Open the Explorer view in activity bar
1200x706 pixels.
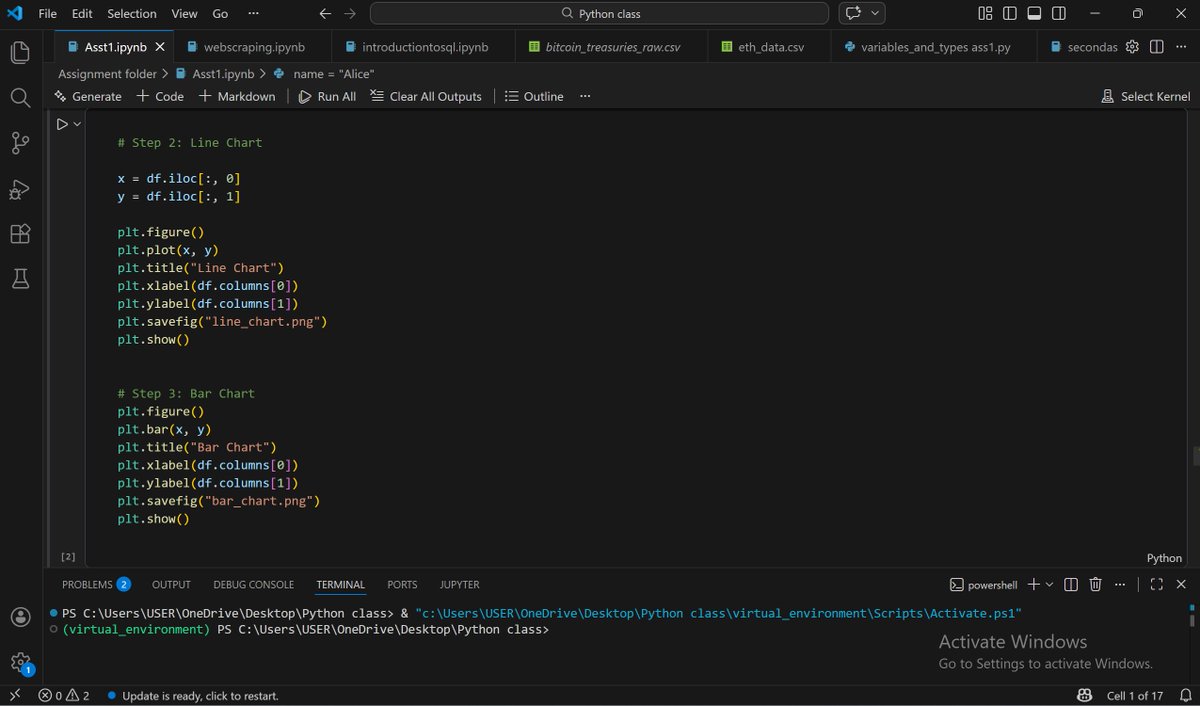20,52
